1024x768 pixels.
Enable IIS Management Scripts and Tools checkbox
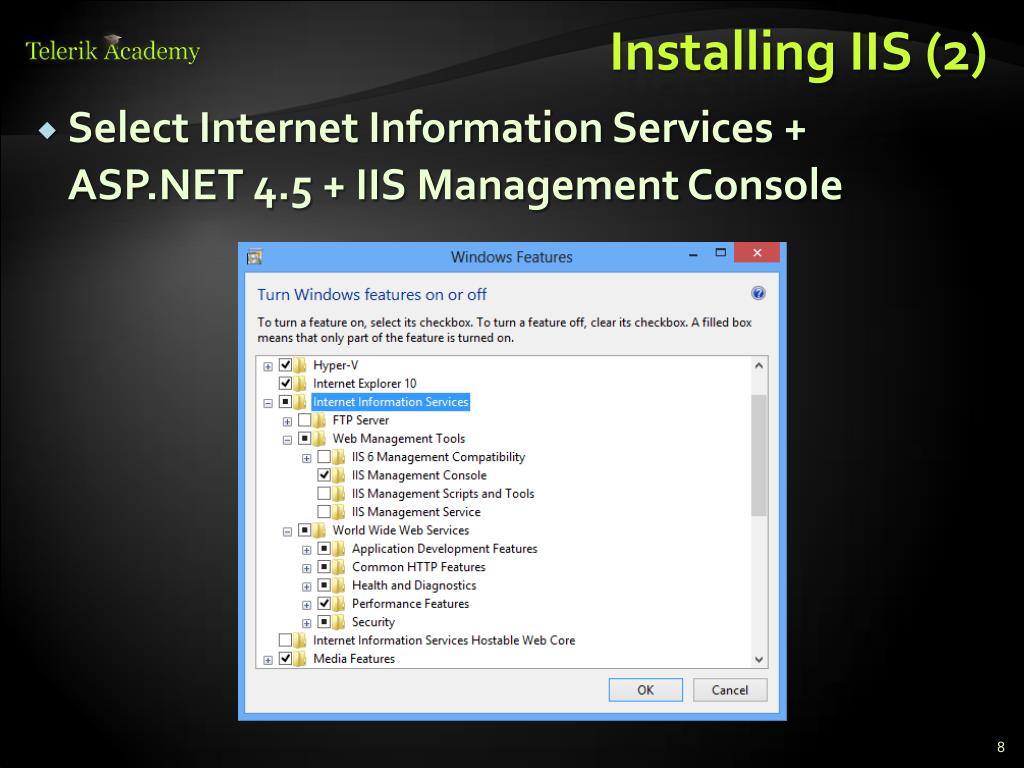324,492
